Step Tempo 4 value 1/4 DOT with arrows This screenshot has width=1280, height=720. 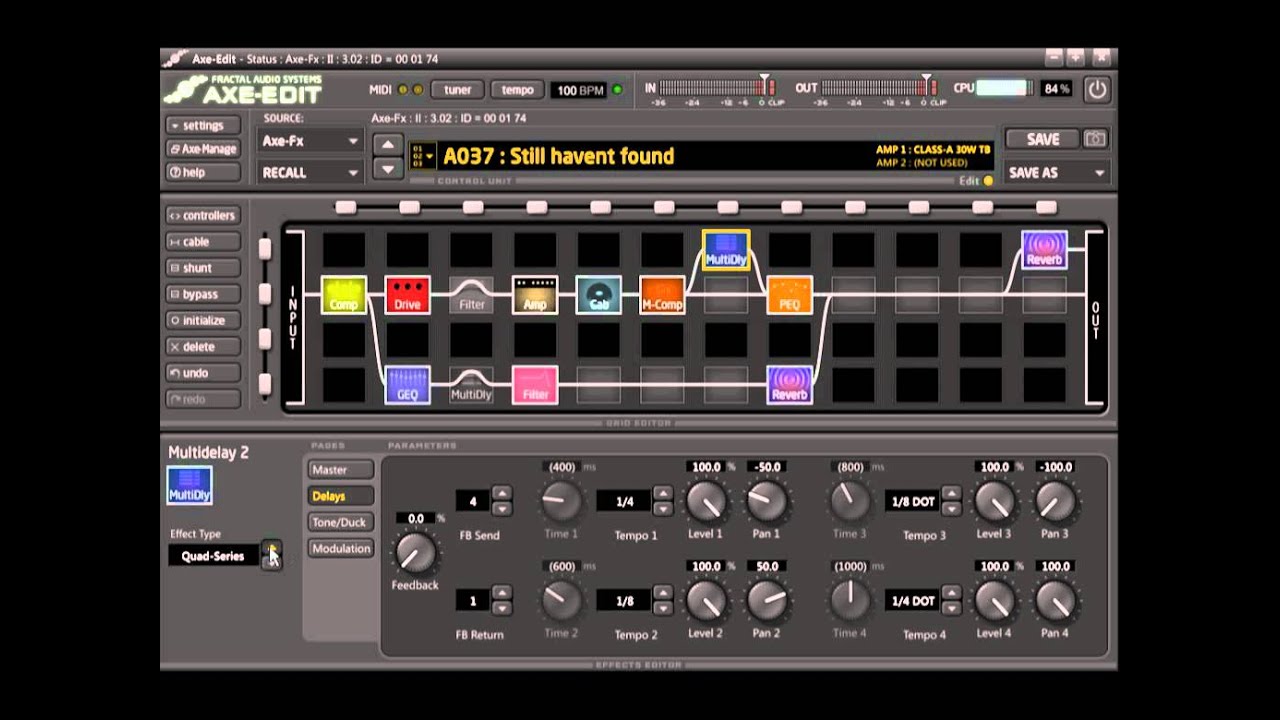951,600
